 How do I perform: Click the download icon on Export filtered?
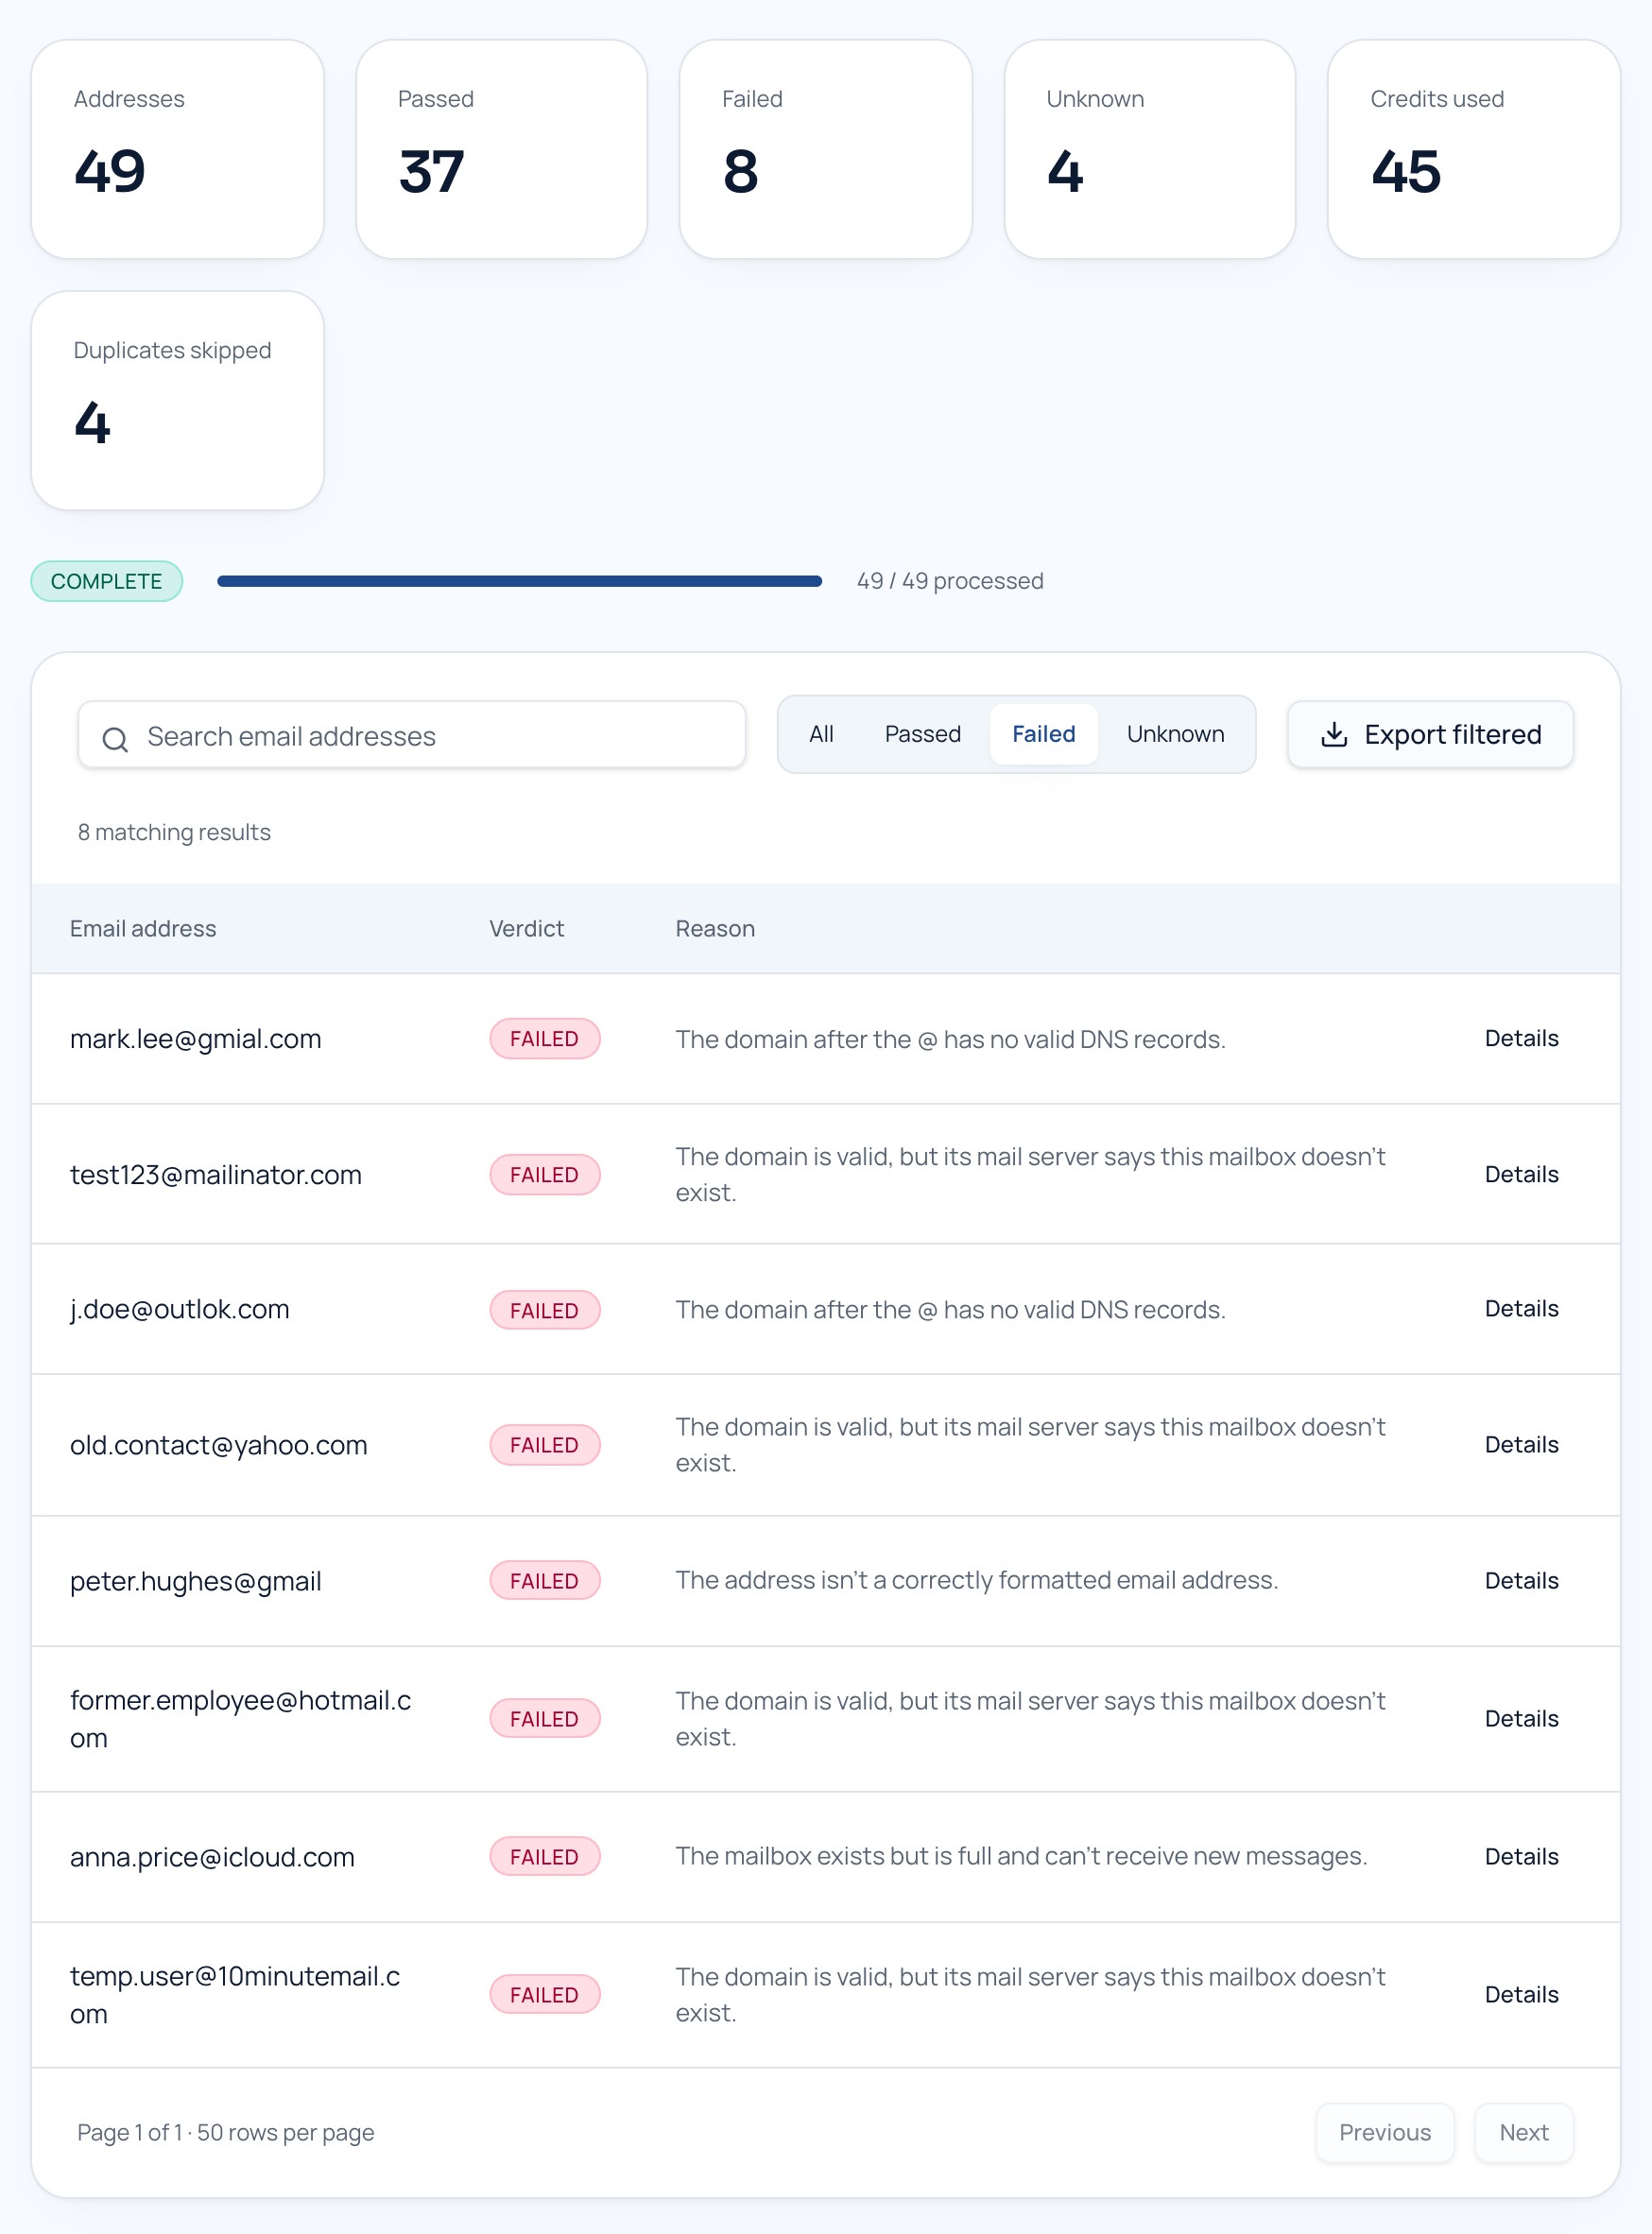[x=1334, y=735]
